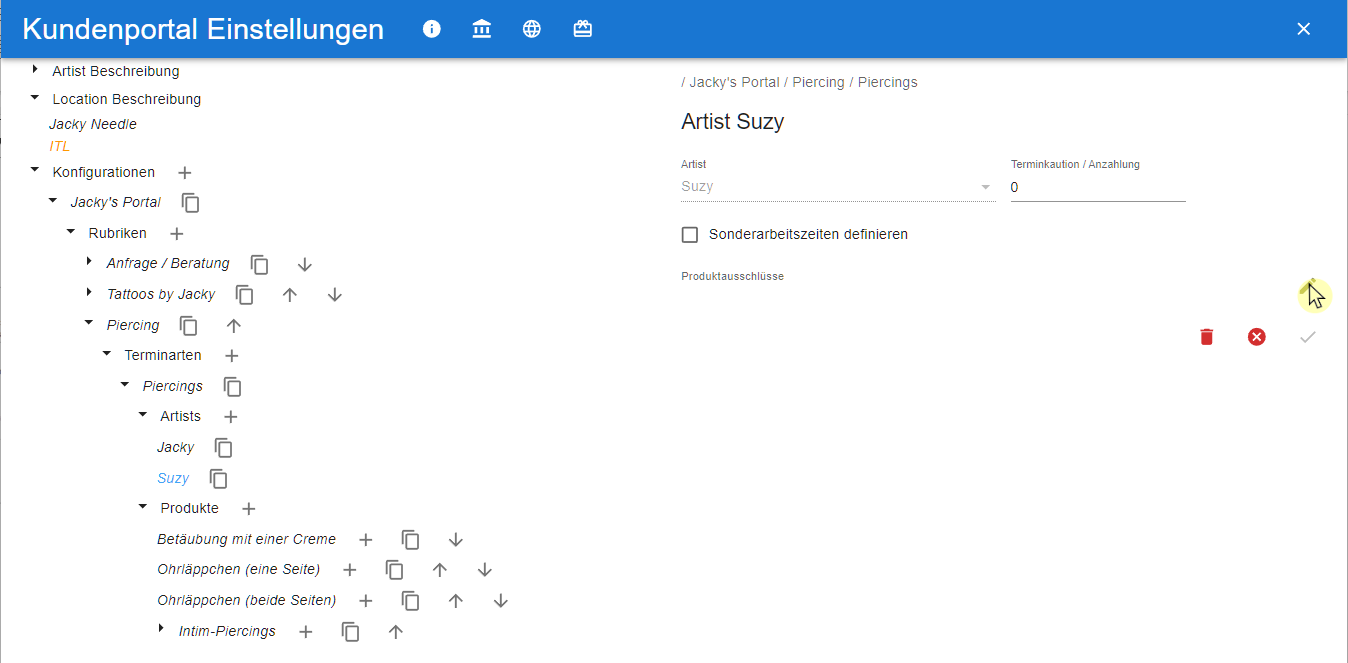Image resolution: width=1348 pixels, height=663 pixels.
Task: Add a new product under Produkte
Action: click(249, 509)
